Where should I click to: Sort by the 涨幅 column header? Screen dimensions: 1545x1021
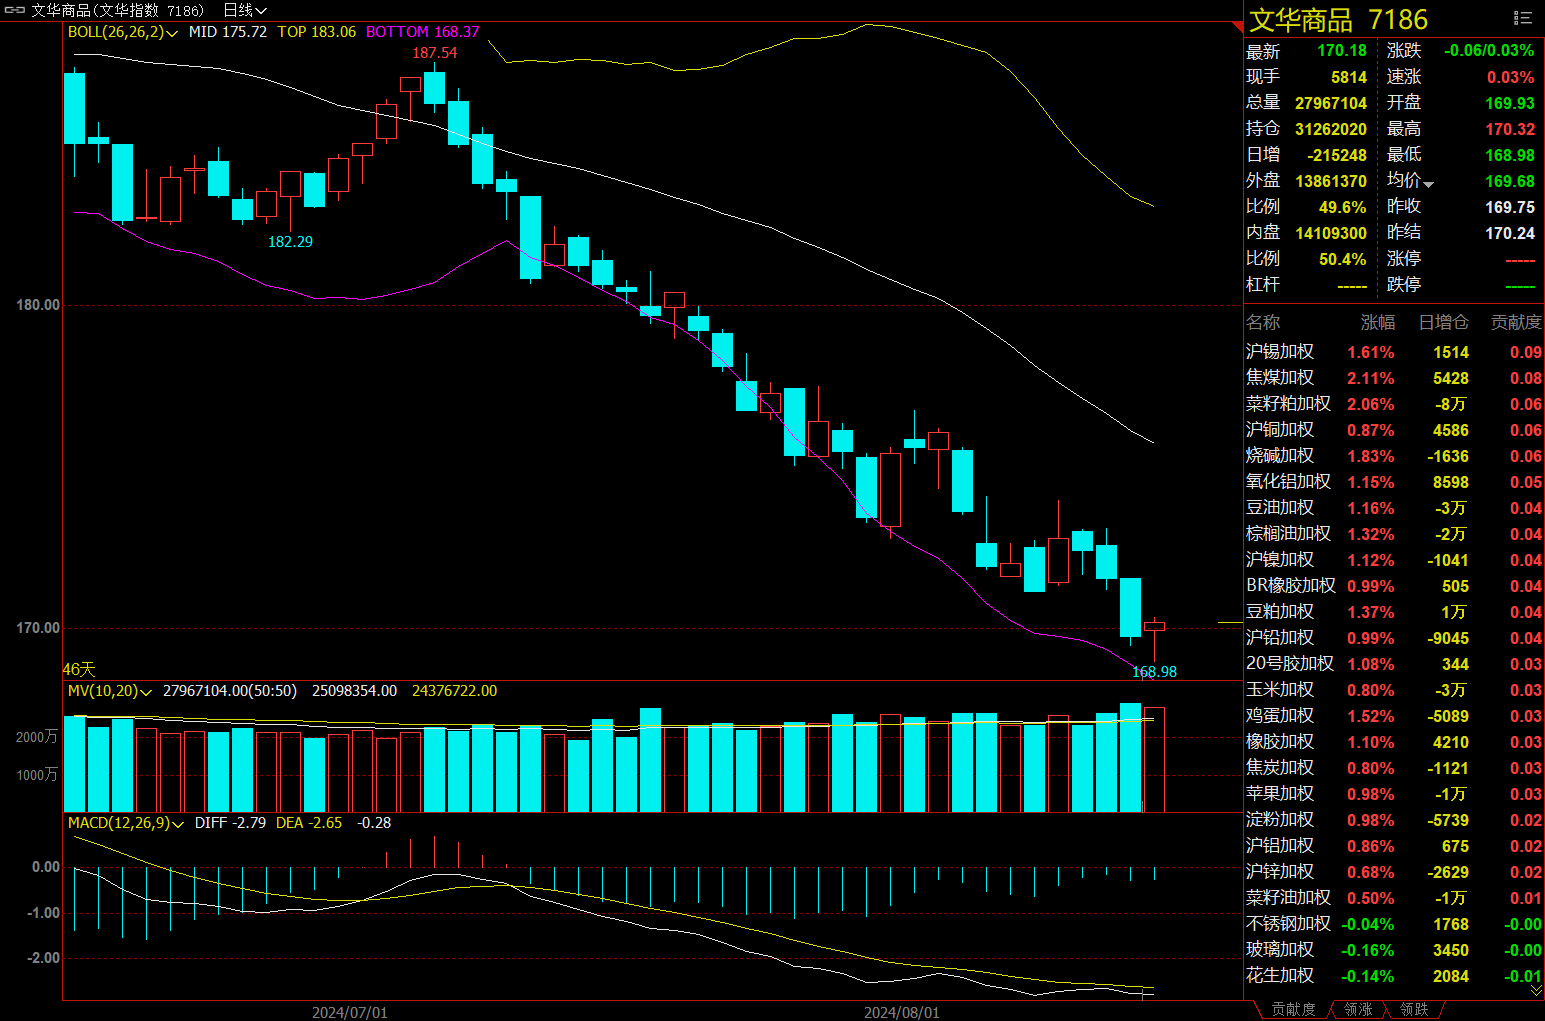tap(1378, 322)
